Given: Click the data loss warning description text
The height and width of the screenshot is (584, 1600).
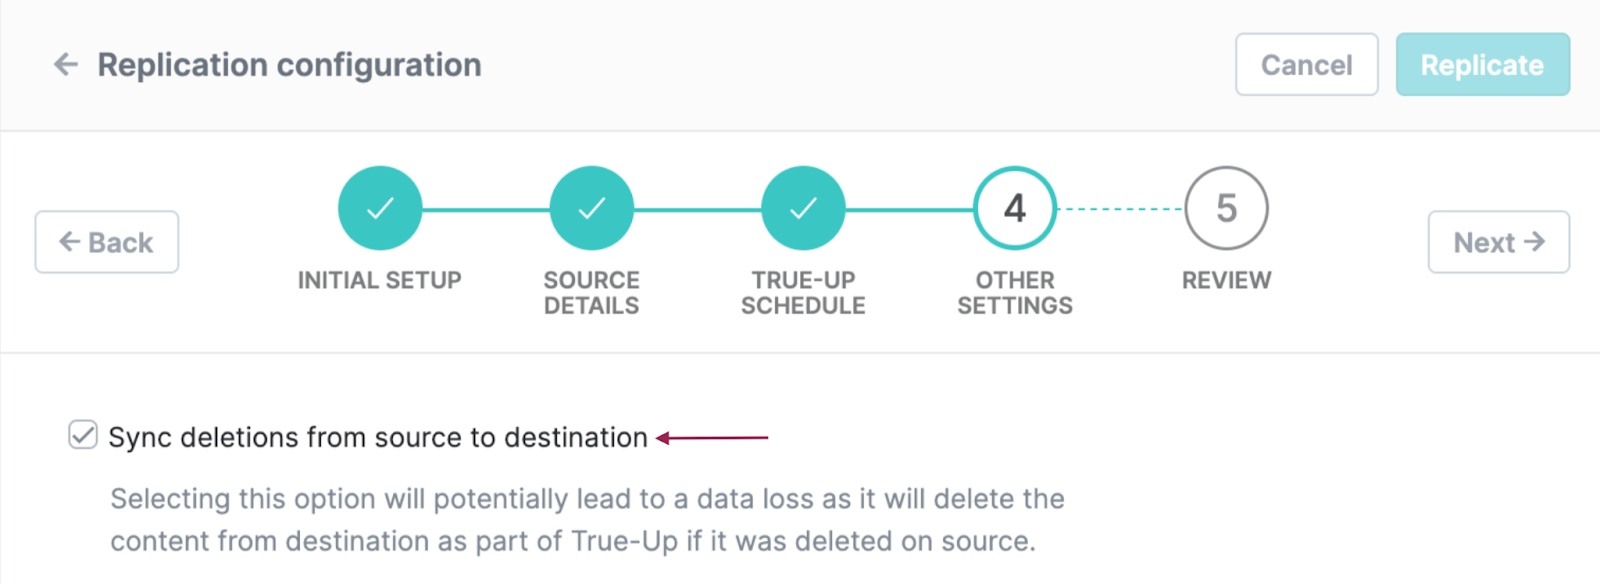Looking at the screenshot, I should click(587, 519).
